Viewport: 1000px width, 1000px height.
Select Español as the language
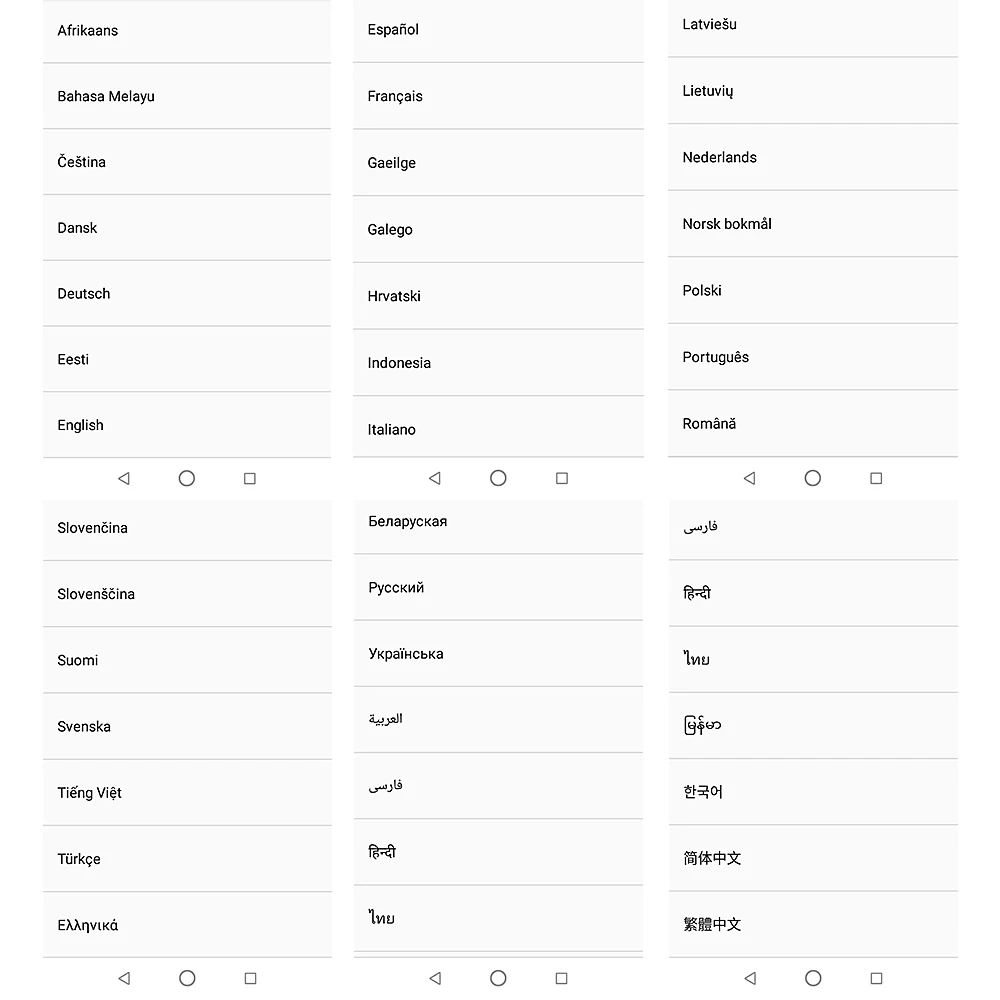498,31
